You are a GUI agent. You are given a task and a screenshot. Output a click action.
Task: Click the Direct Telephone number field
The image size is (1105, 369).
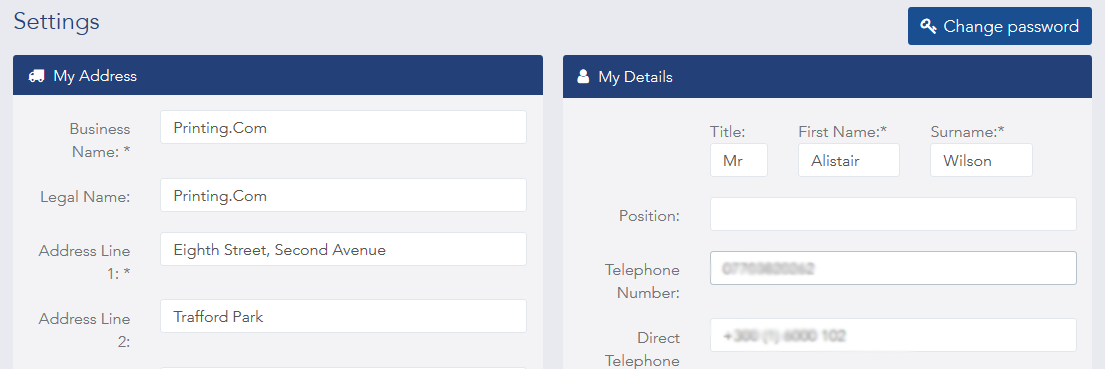[893, 335]
